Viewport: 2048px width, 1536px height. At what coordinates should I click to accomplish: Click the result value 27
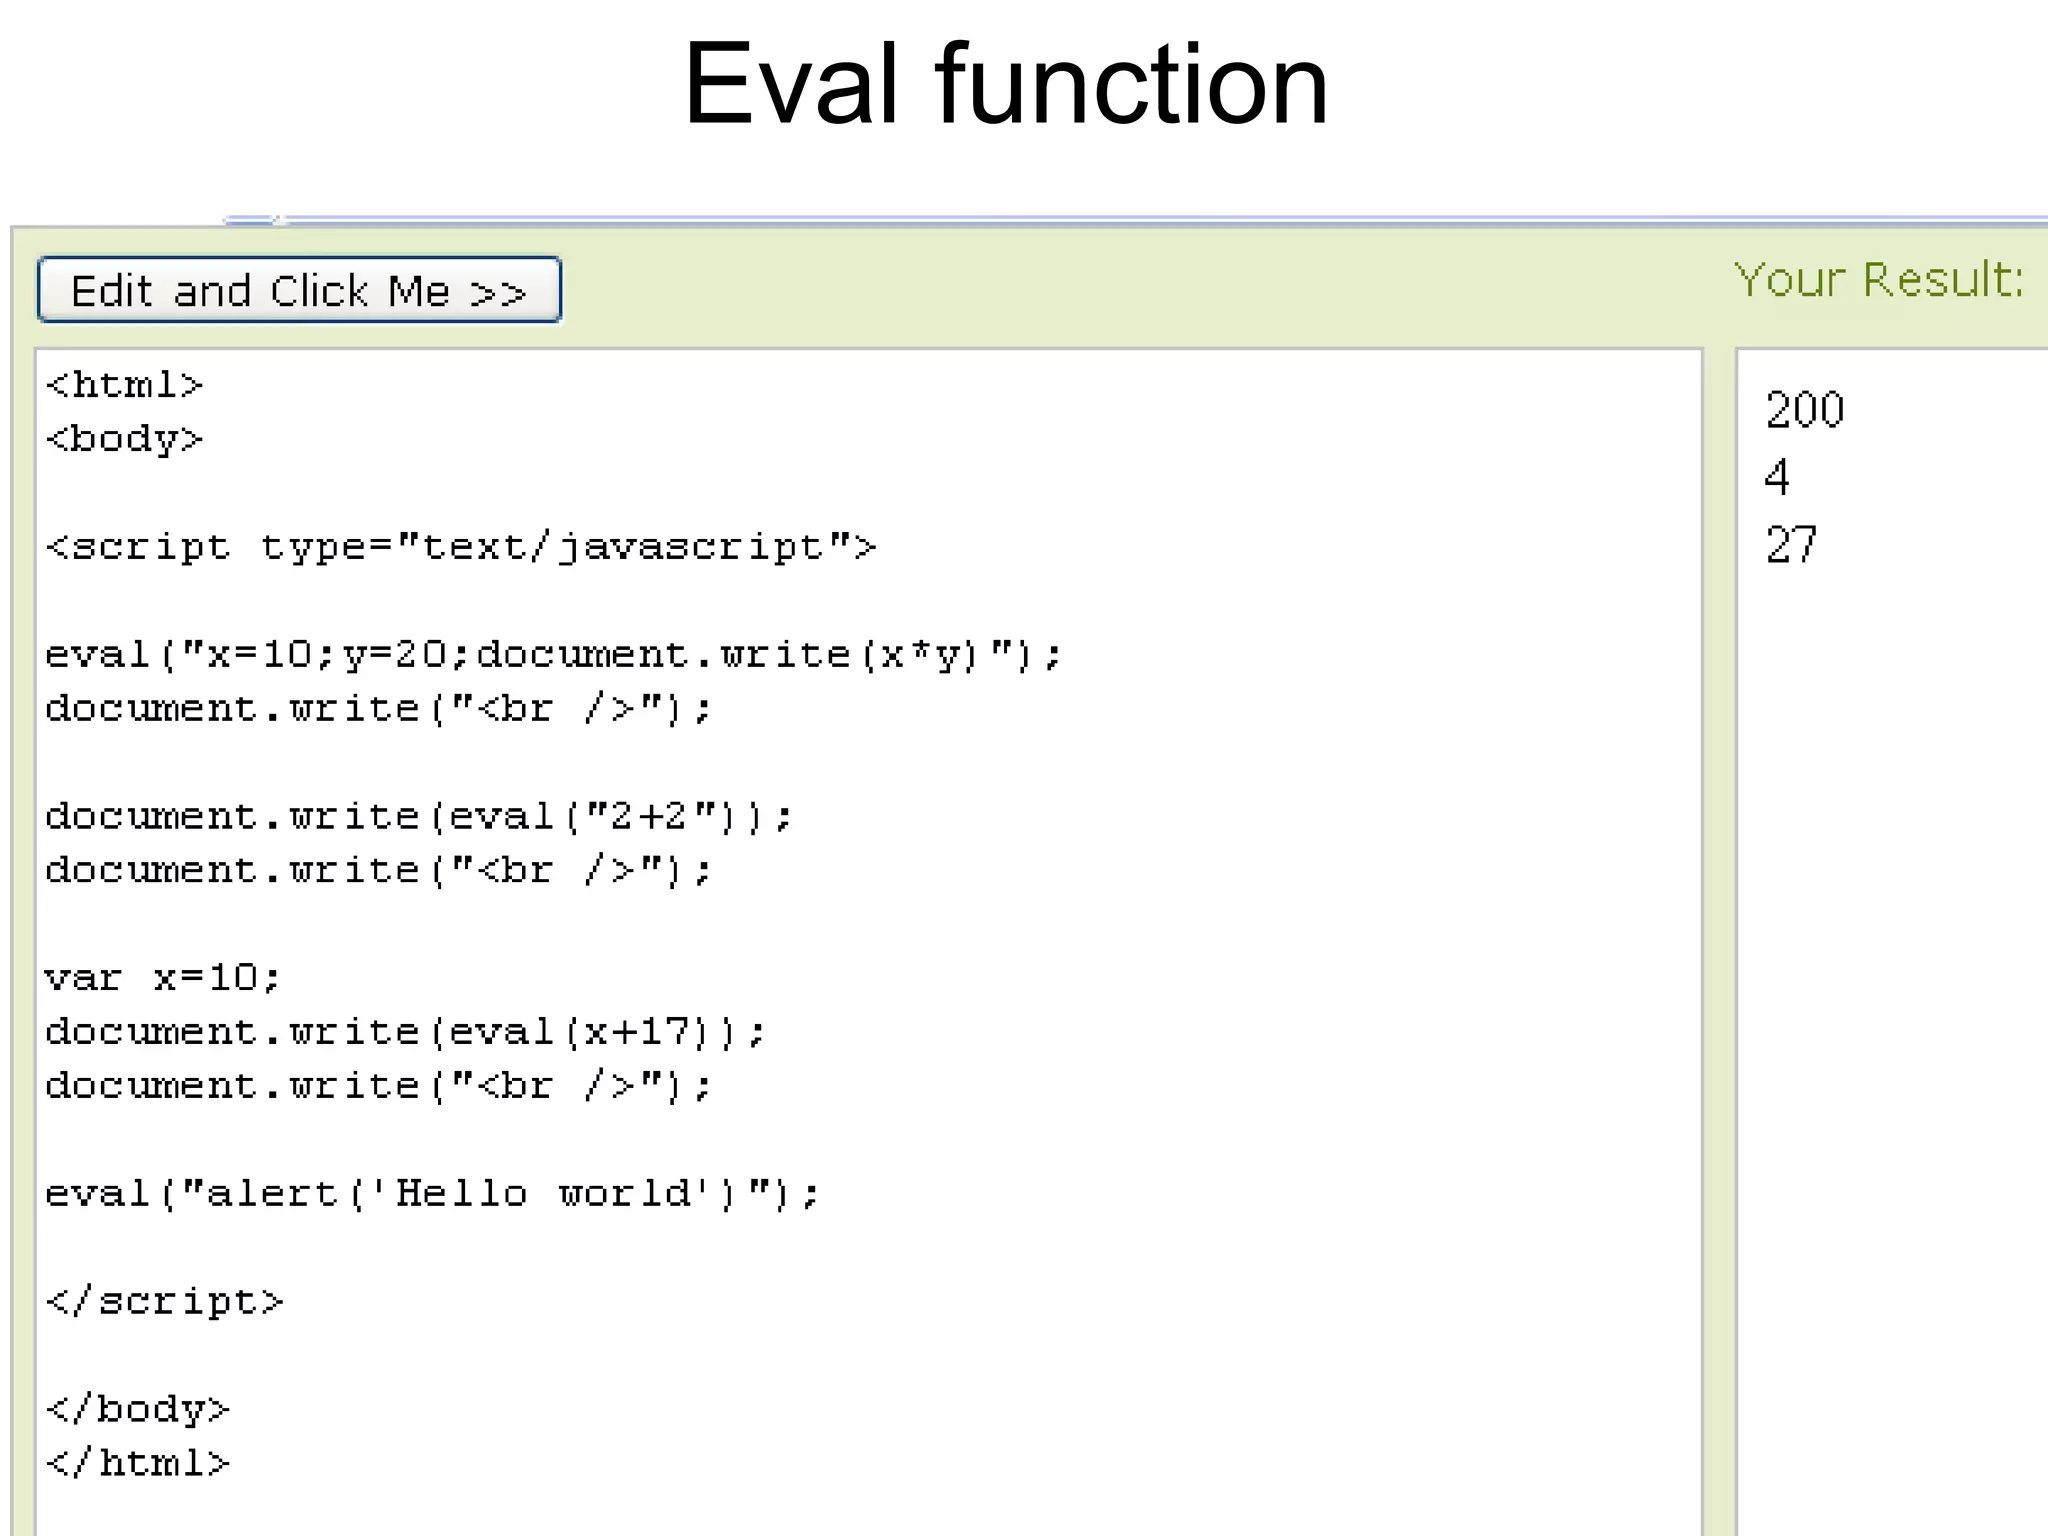coord(1791,546)
